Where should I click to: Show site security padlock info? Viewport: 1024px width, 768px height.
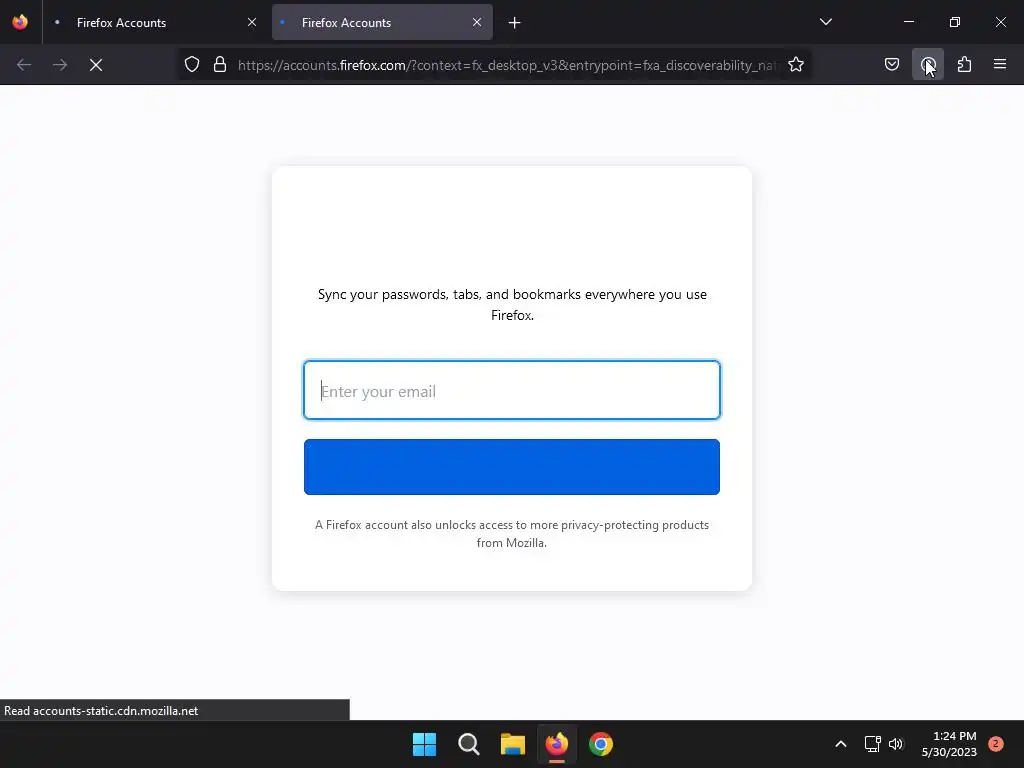[x=220, y=65]
